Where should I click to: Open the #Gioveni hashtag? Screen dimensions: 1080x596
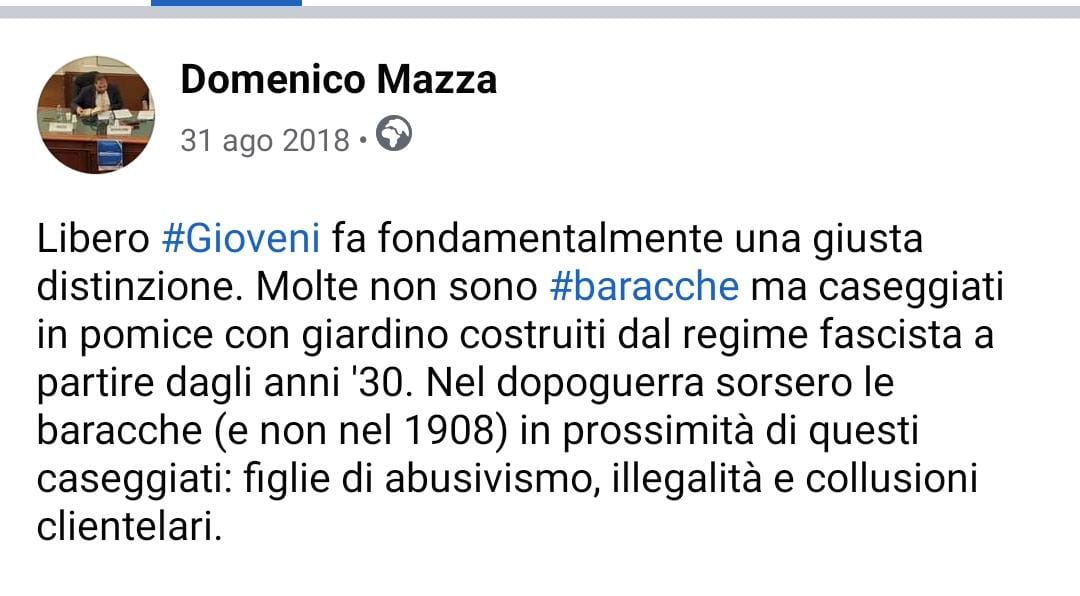[241, 238]
